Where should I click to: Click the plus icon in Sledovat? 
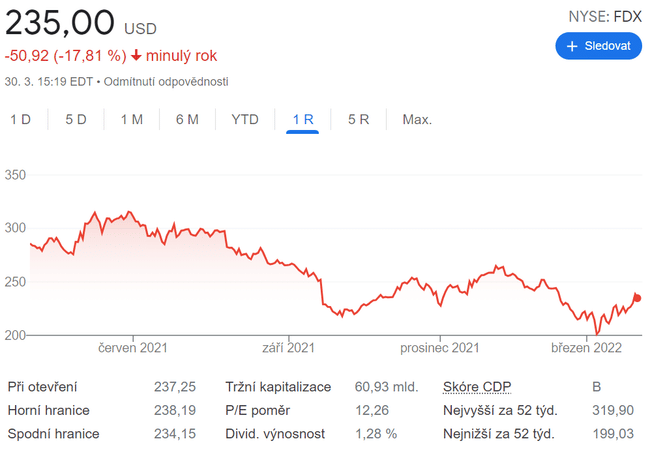point(572,46)
